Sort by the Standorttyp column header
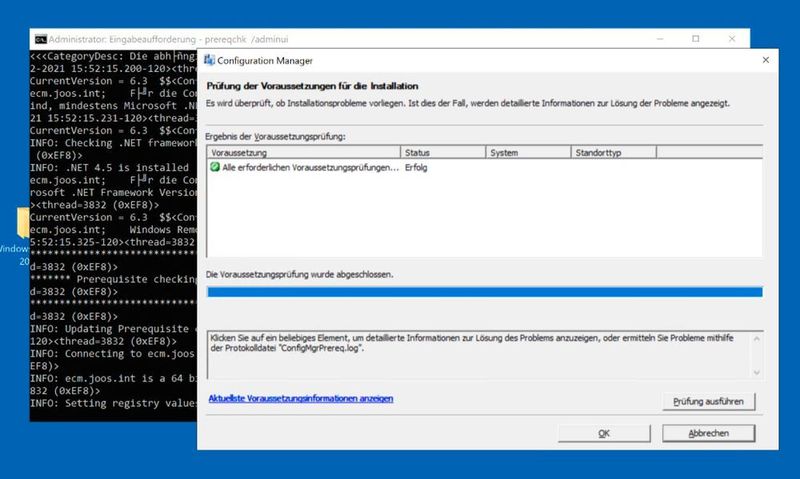800x479 pixels. coord(613,152)
